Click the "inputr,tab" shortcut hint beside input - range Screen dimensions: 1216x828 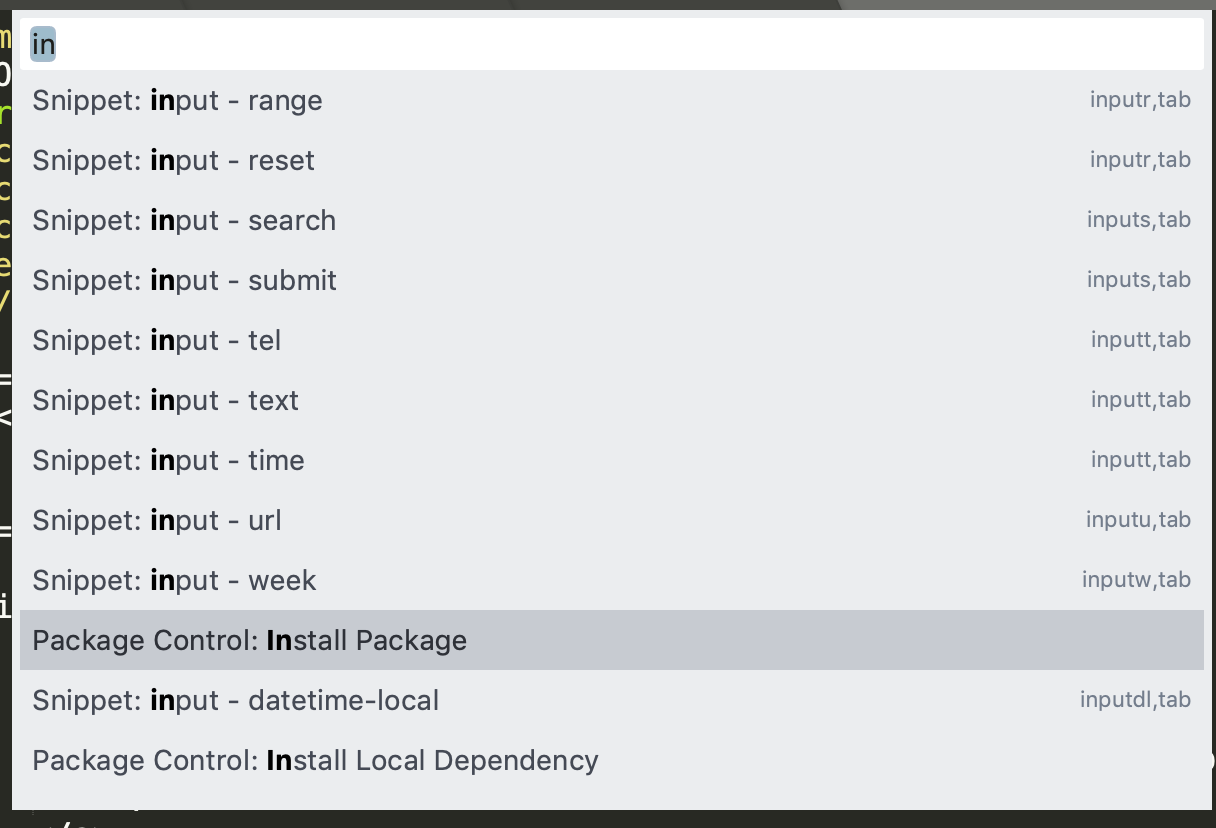coord(1139,100)
